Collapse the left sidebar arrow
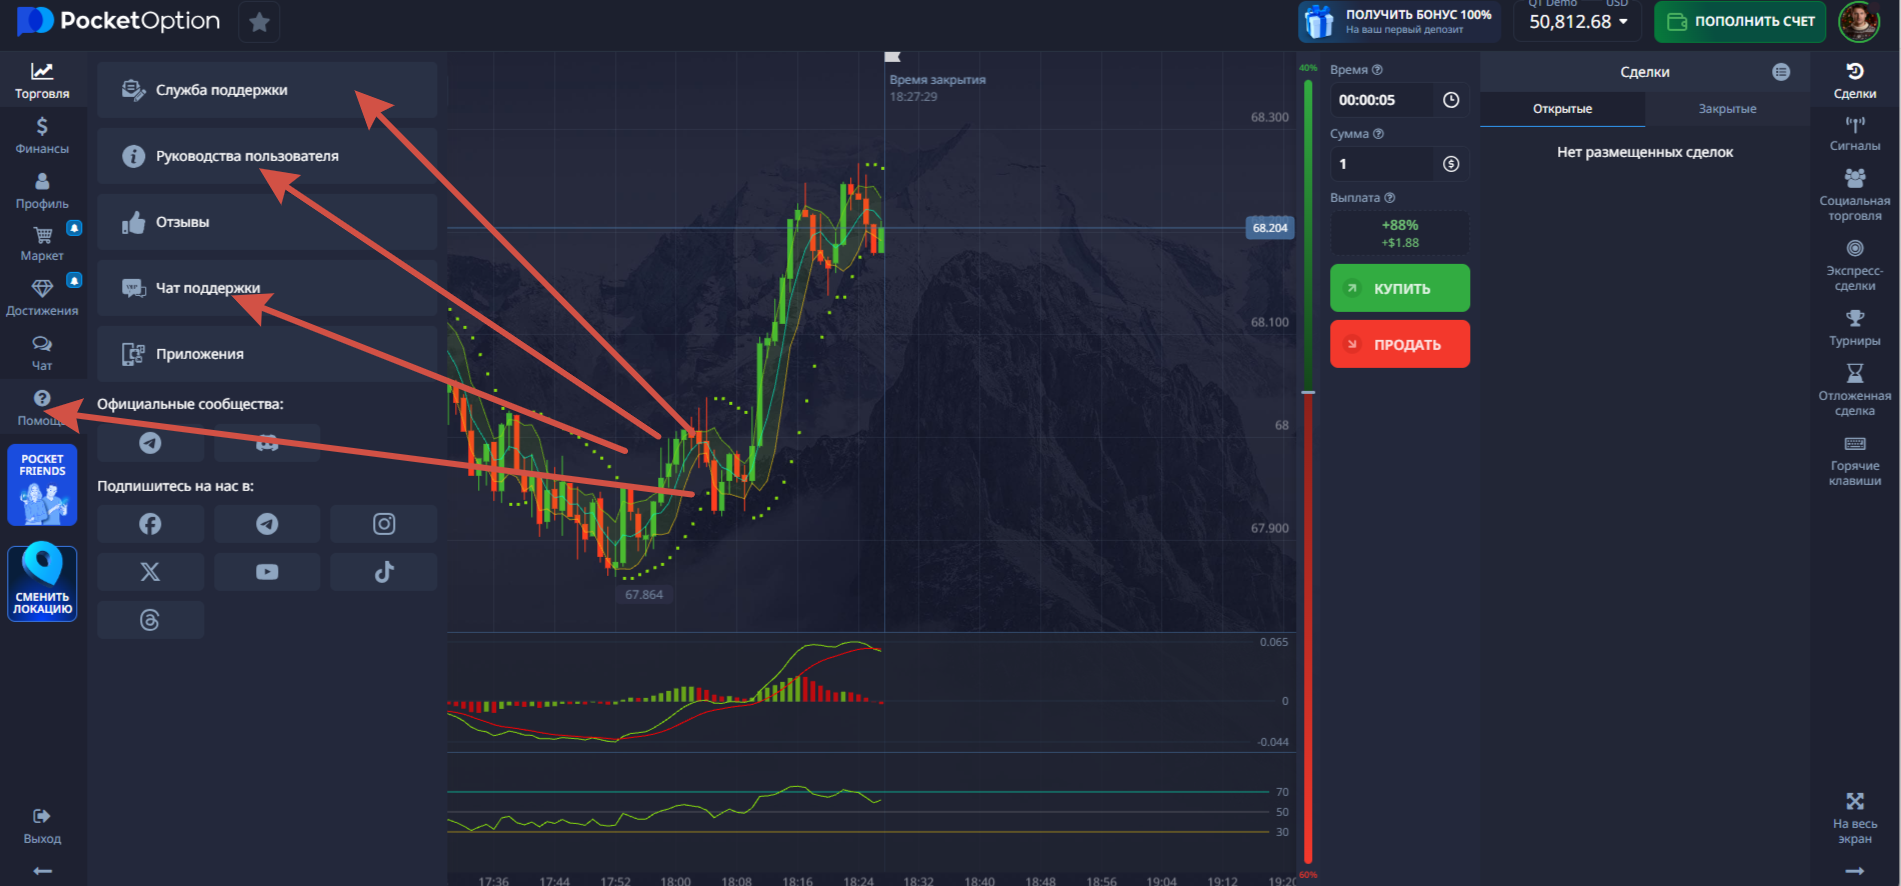 click(42, 871)
